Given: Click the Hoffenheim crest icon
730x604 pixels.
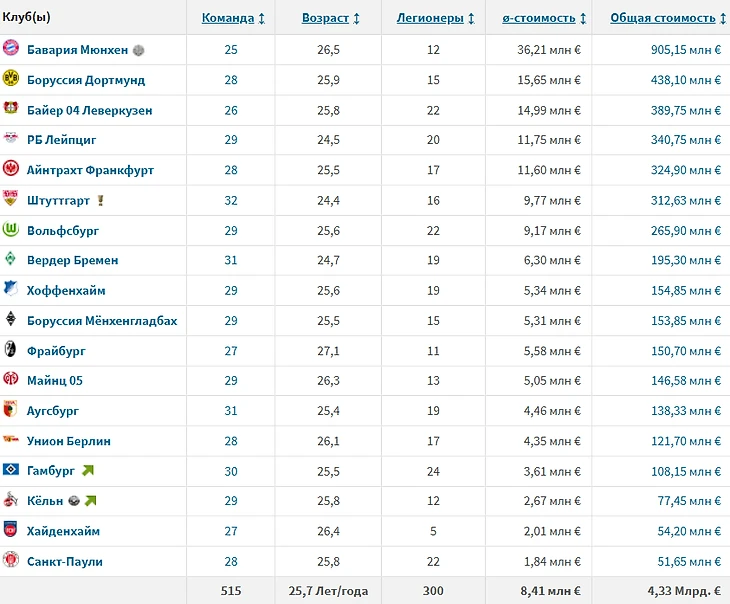Looking at the screenshot, I should (10, 289).
